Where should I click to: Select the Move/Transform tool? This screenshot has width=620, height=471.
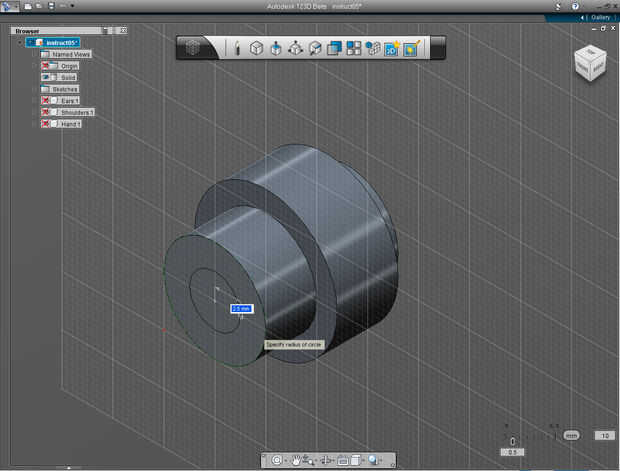295,48
